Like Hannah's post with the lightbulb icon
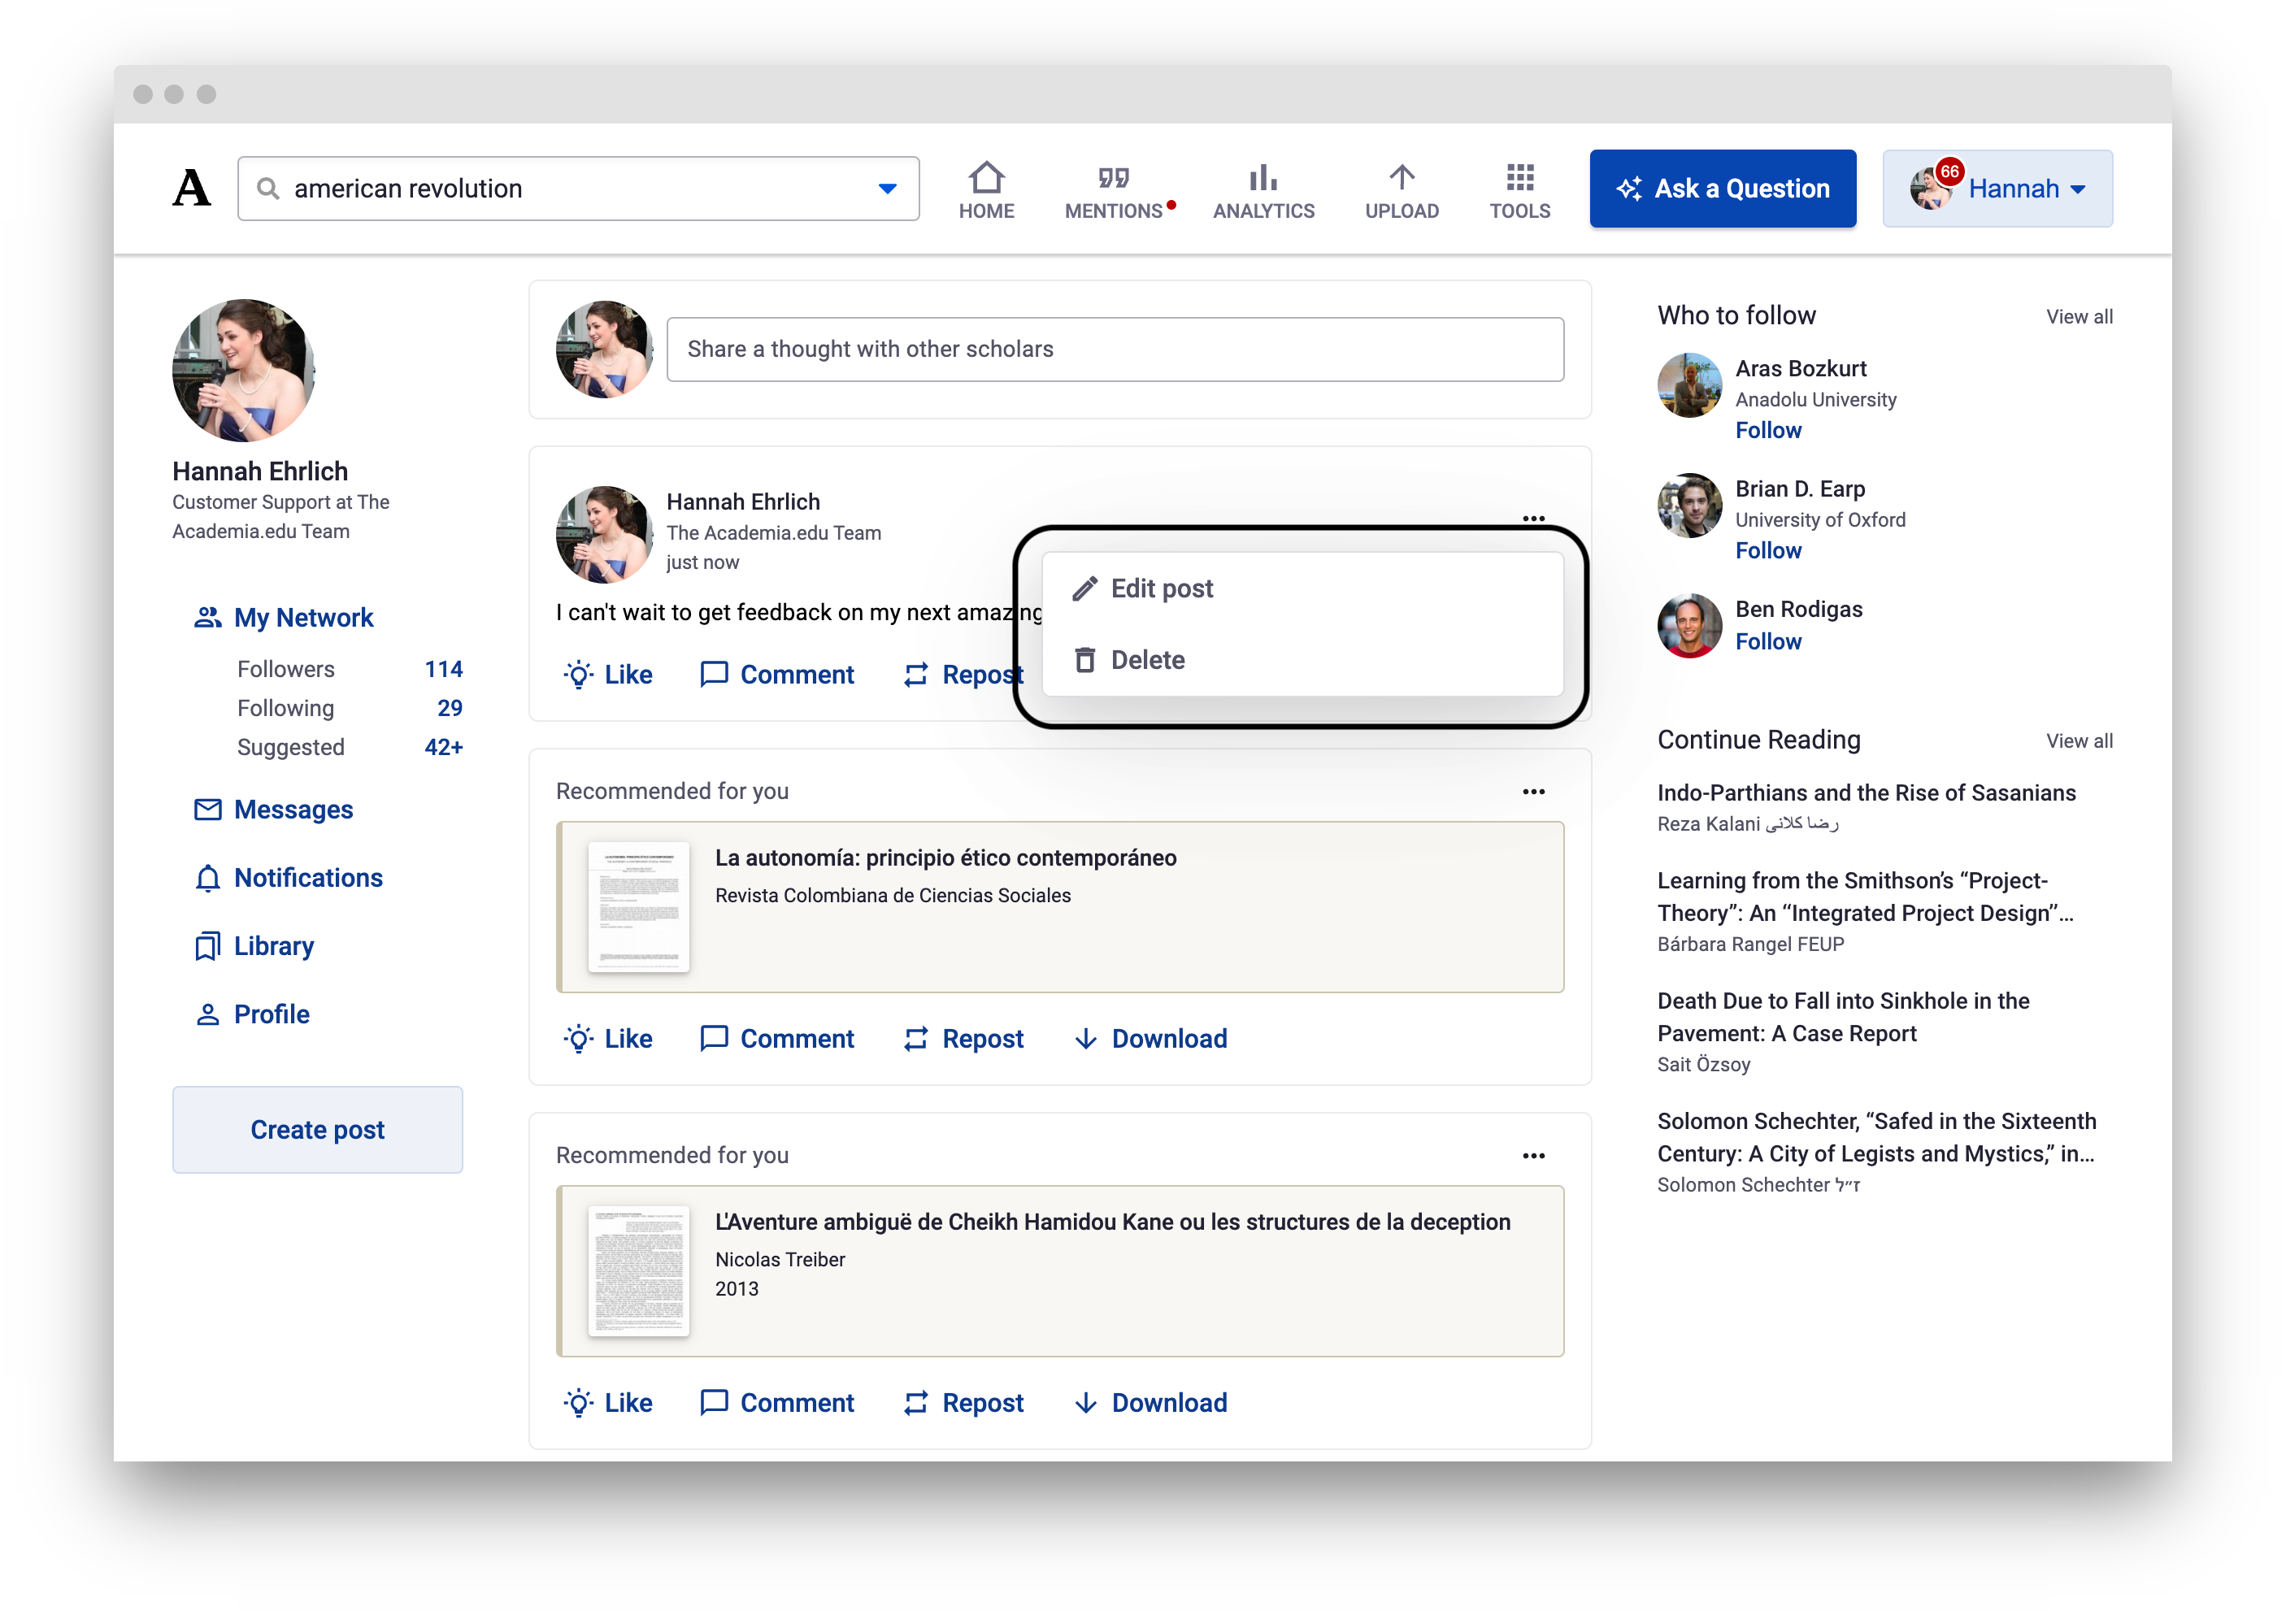 point(578,674)
